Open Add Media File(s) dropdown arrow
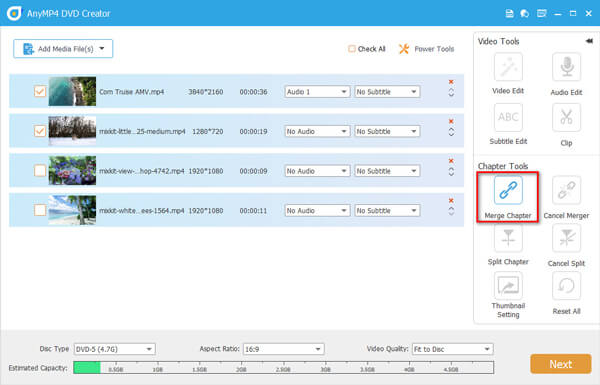Screen dimensions: 600x385 click(102, 49)
